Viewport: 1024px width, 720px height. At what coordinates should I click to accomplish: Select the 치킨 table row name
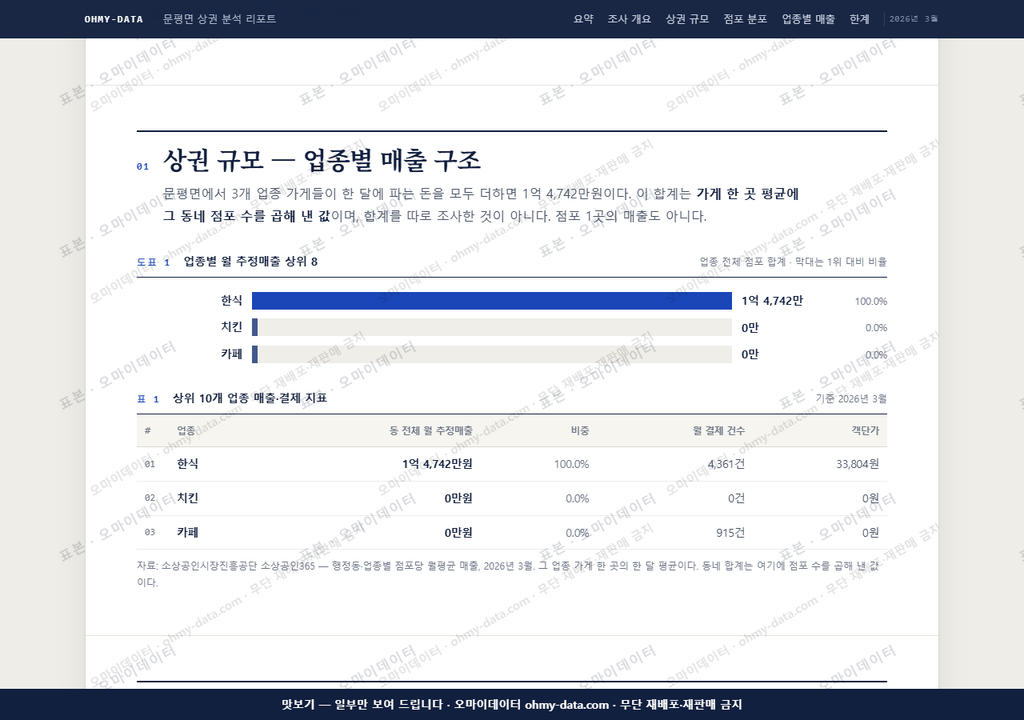(187, 498)
